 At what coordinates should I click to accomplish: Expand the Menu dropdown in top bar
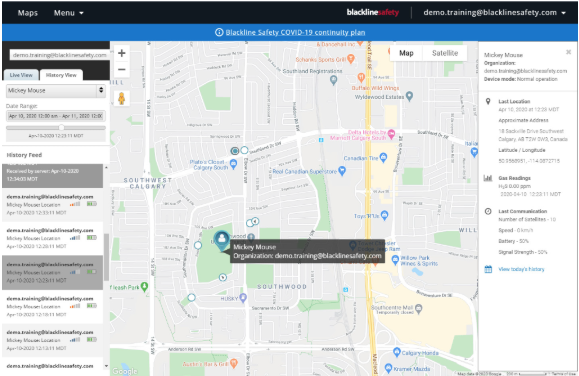(x=69, y=13)
